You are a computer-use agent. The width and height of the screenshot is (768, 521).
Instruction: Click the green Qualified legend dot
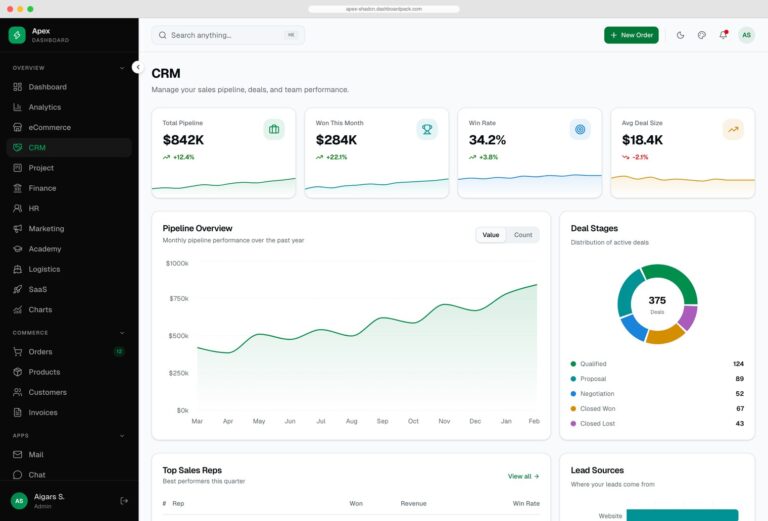(x=573, y=364)
